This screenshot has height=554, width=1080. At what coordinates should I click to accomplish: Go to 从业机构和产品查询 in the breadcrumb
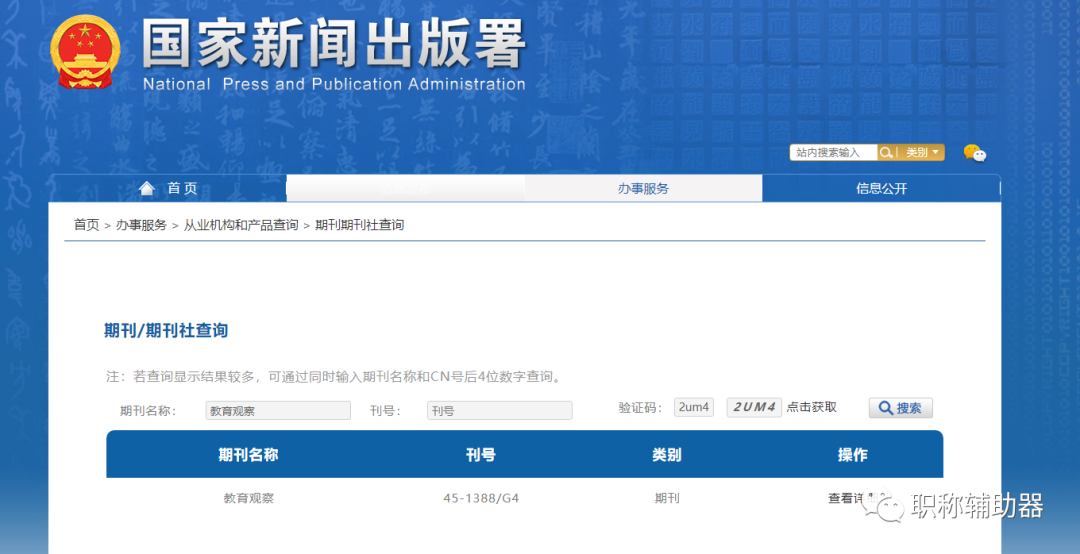coord(241,225)
